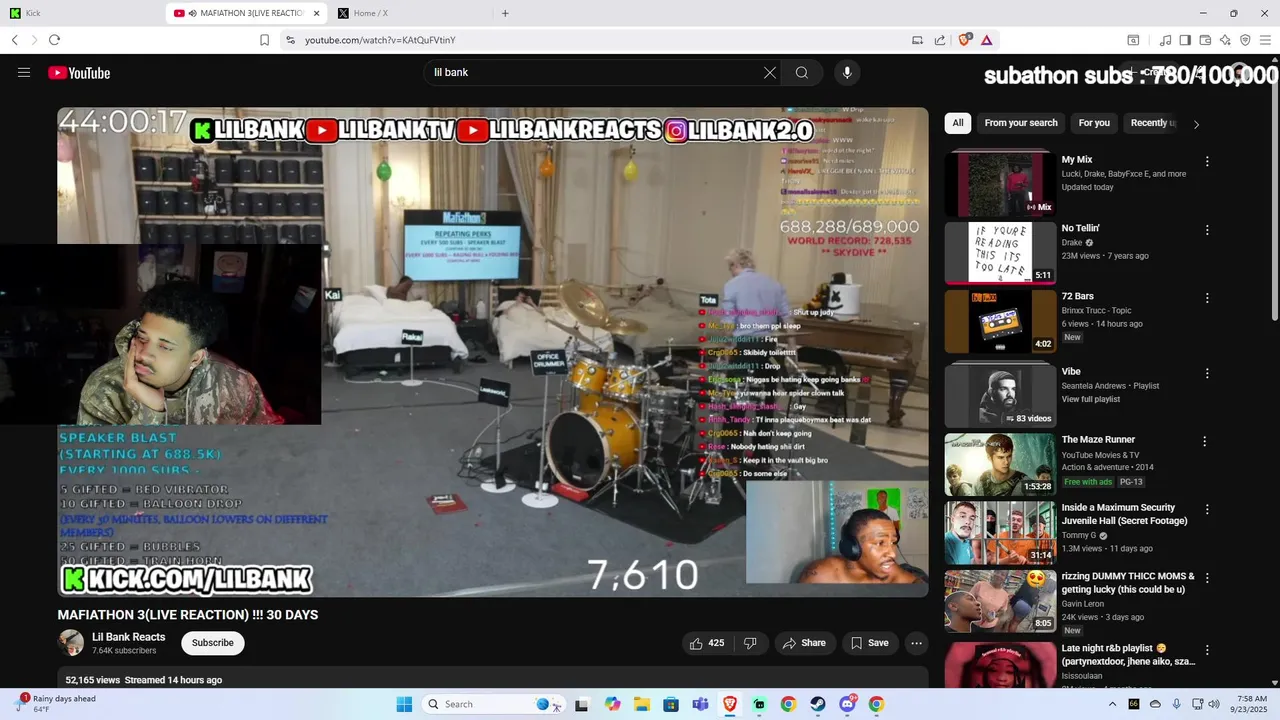This screenshot has width=1280, height=720.
Task: Open options menu for Vibe playlist
Action: click(x=1207, y=373)
